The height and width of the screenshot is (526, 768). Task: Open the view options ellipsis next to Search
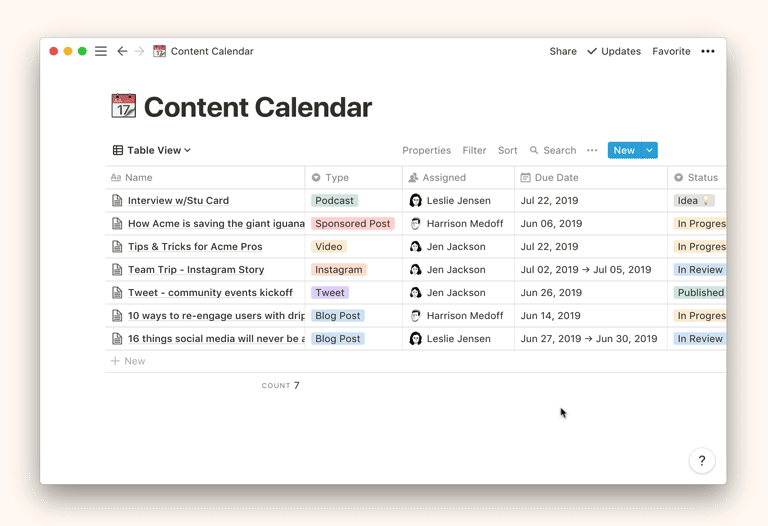click(592, 151)
